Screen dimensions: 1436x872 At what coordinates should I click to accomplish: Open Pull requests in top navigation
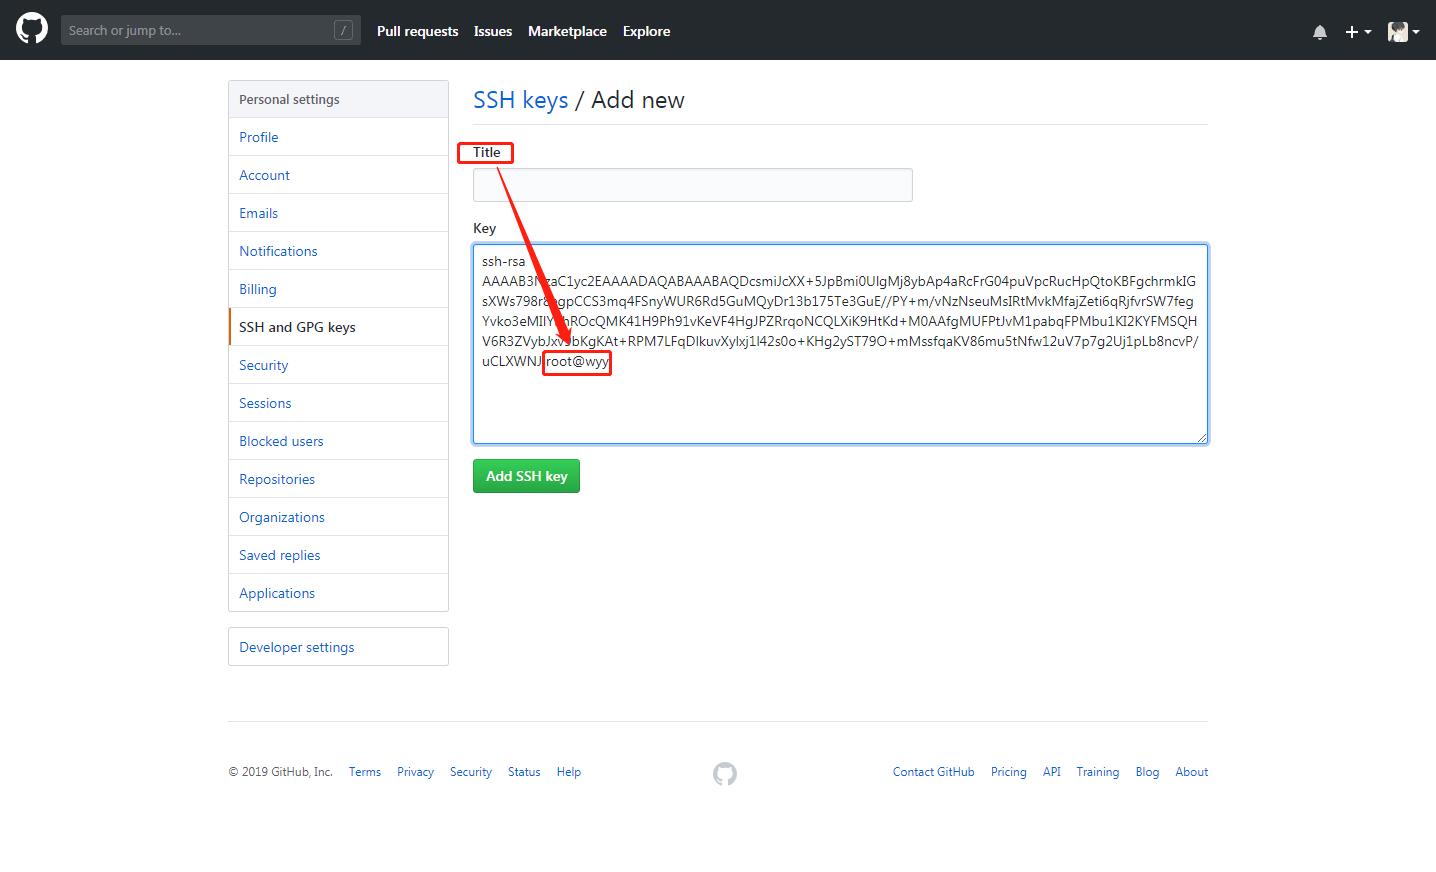[x=417, y=31]
